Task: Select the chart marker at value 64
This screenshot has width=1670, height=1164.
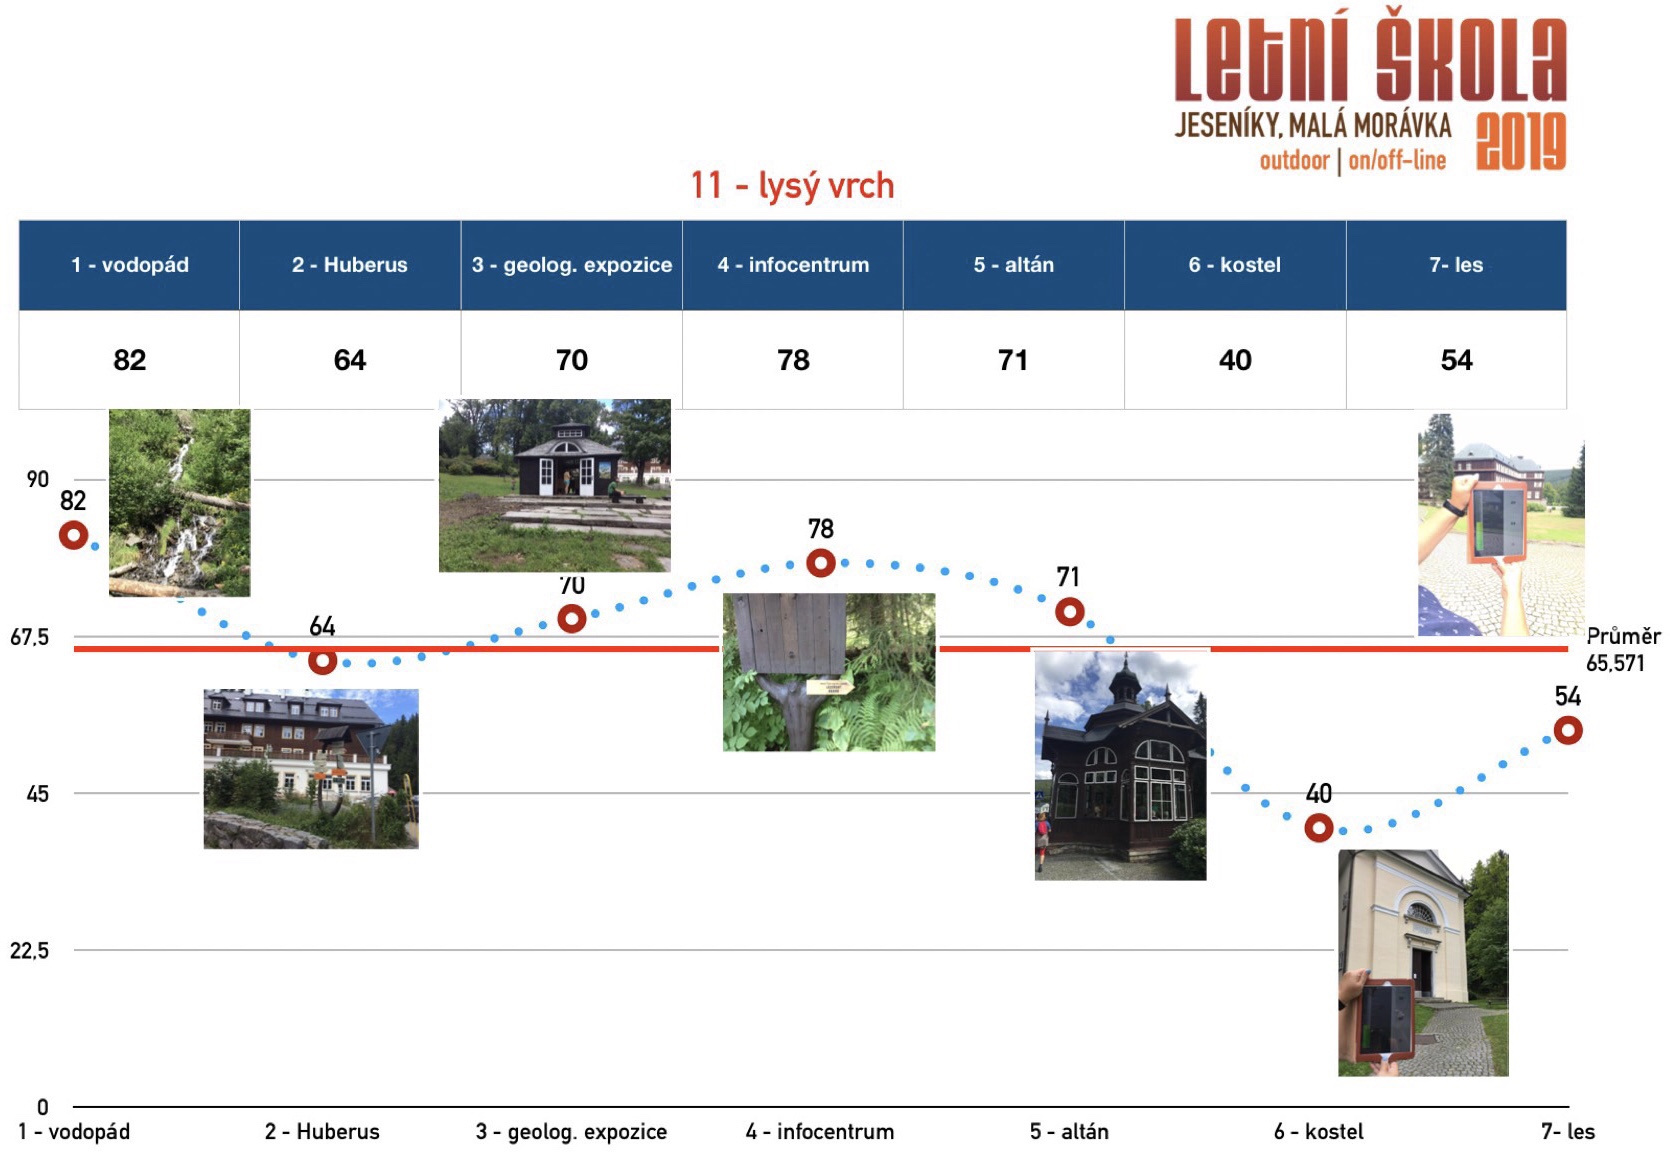Action: pos(322,661)
